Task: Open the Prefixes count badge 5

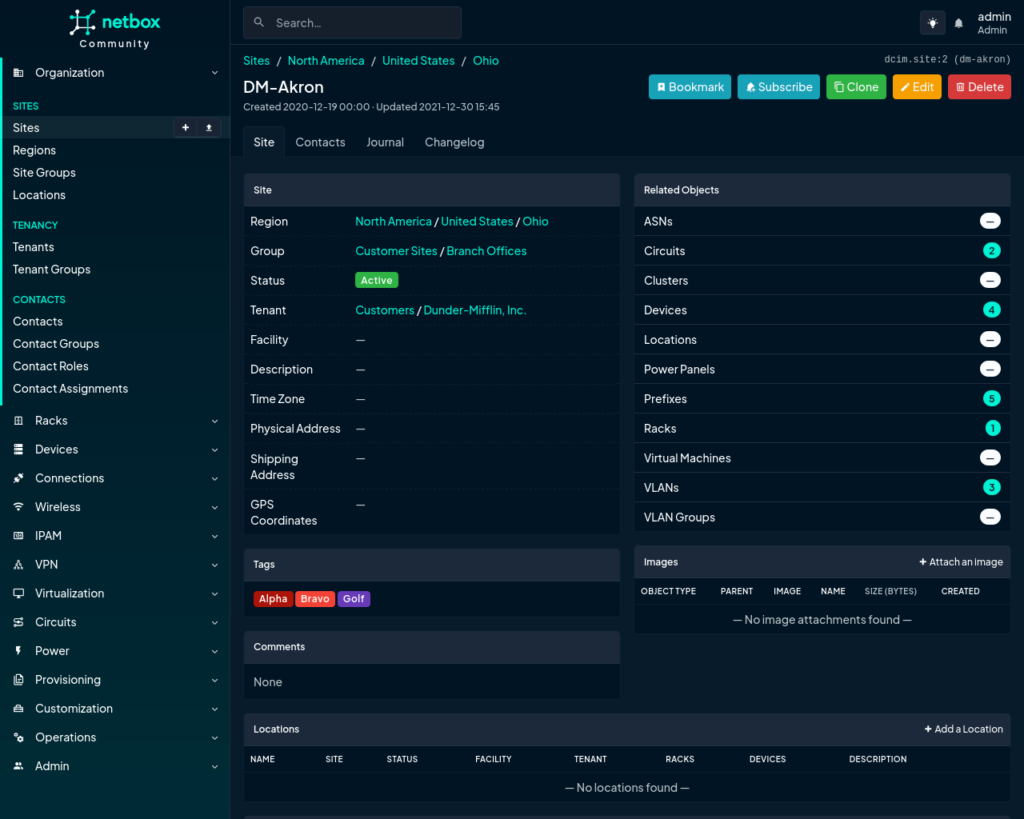Action: click(x=991, y=398)
